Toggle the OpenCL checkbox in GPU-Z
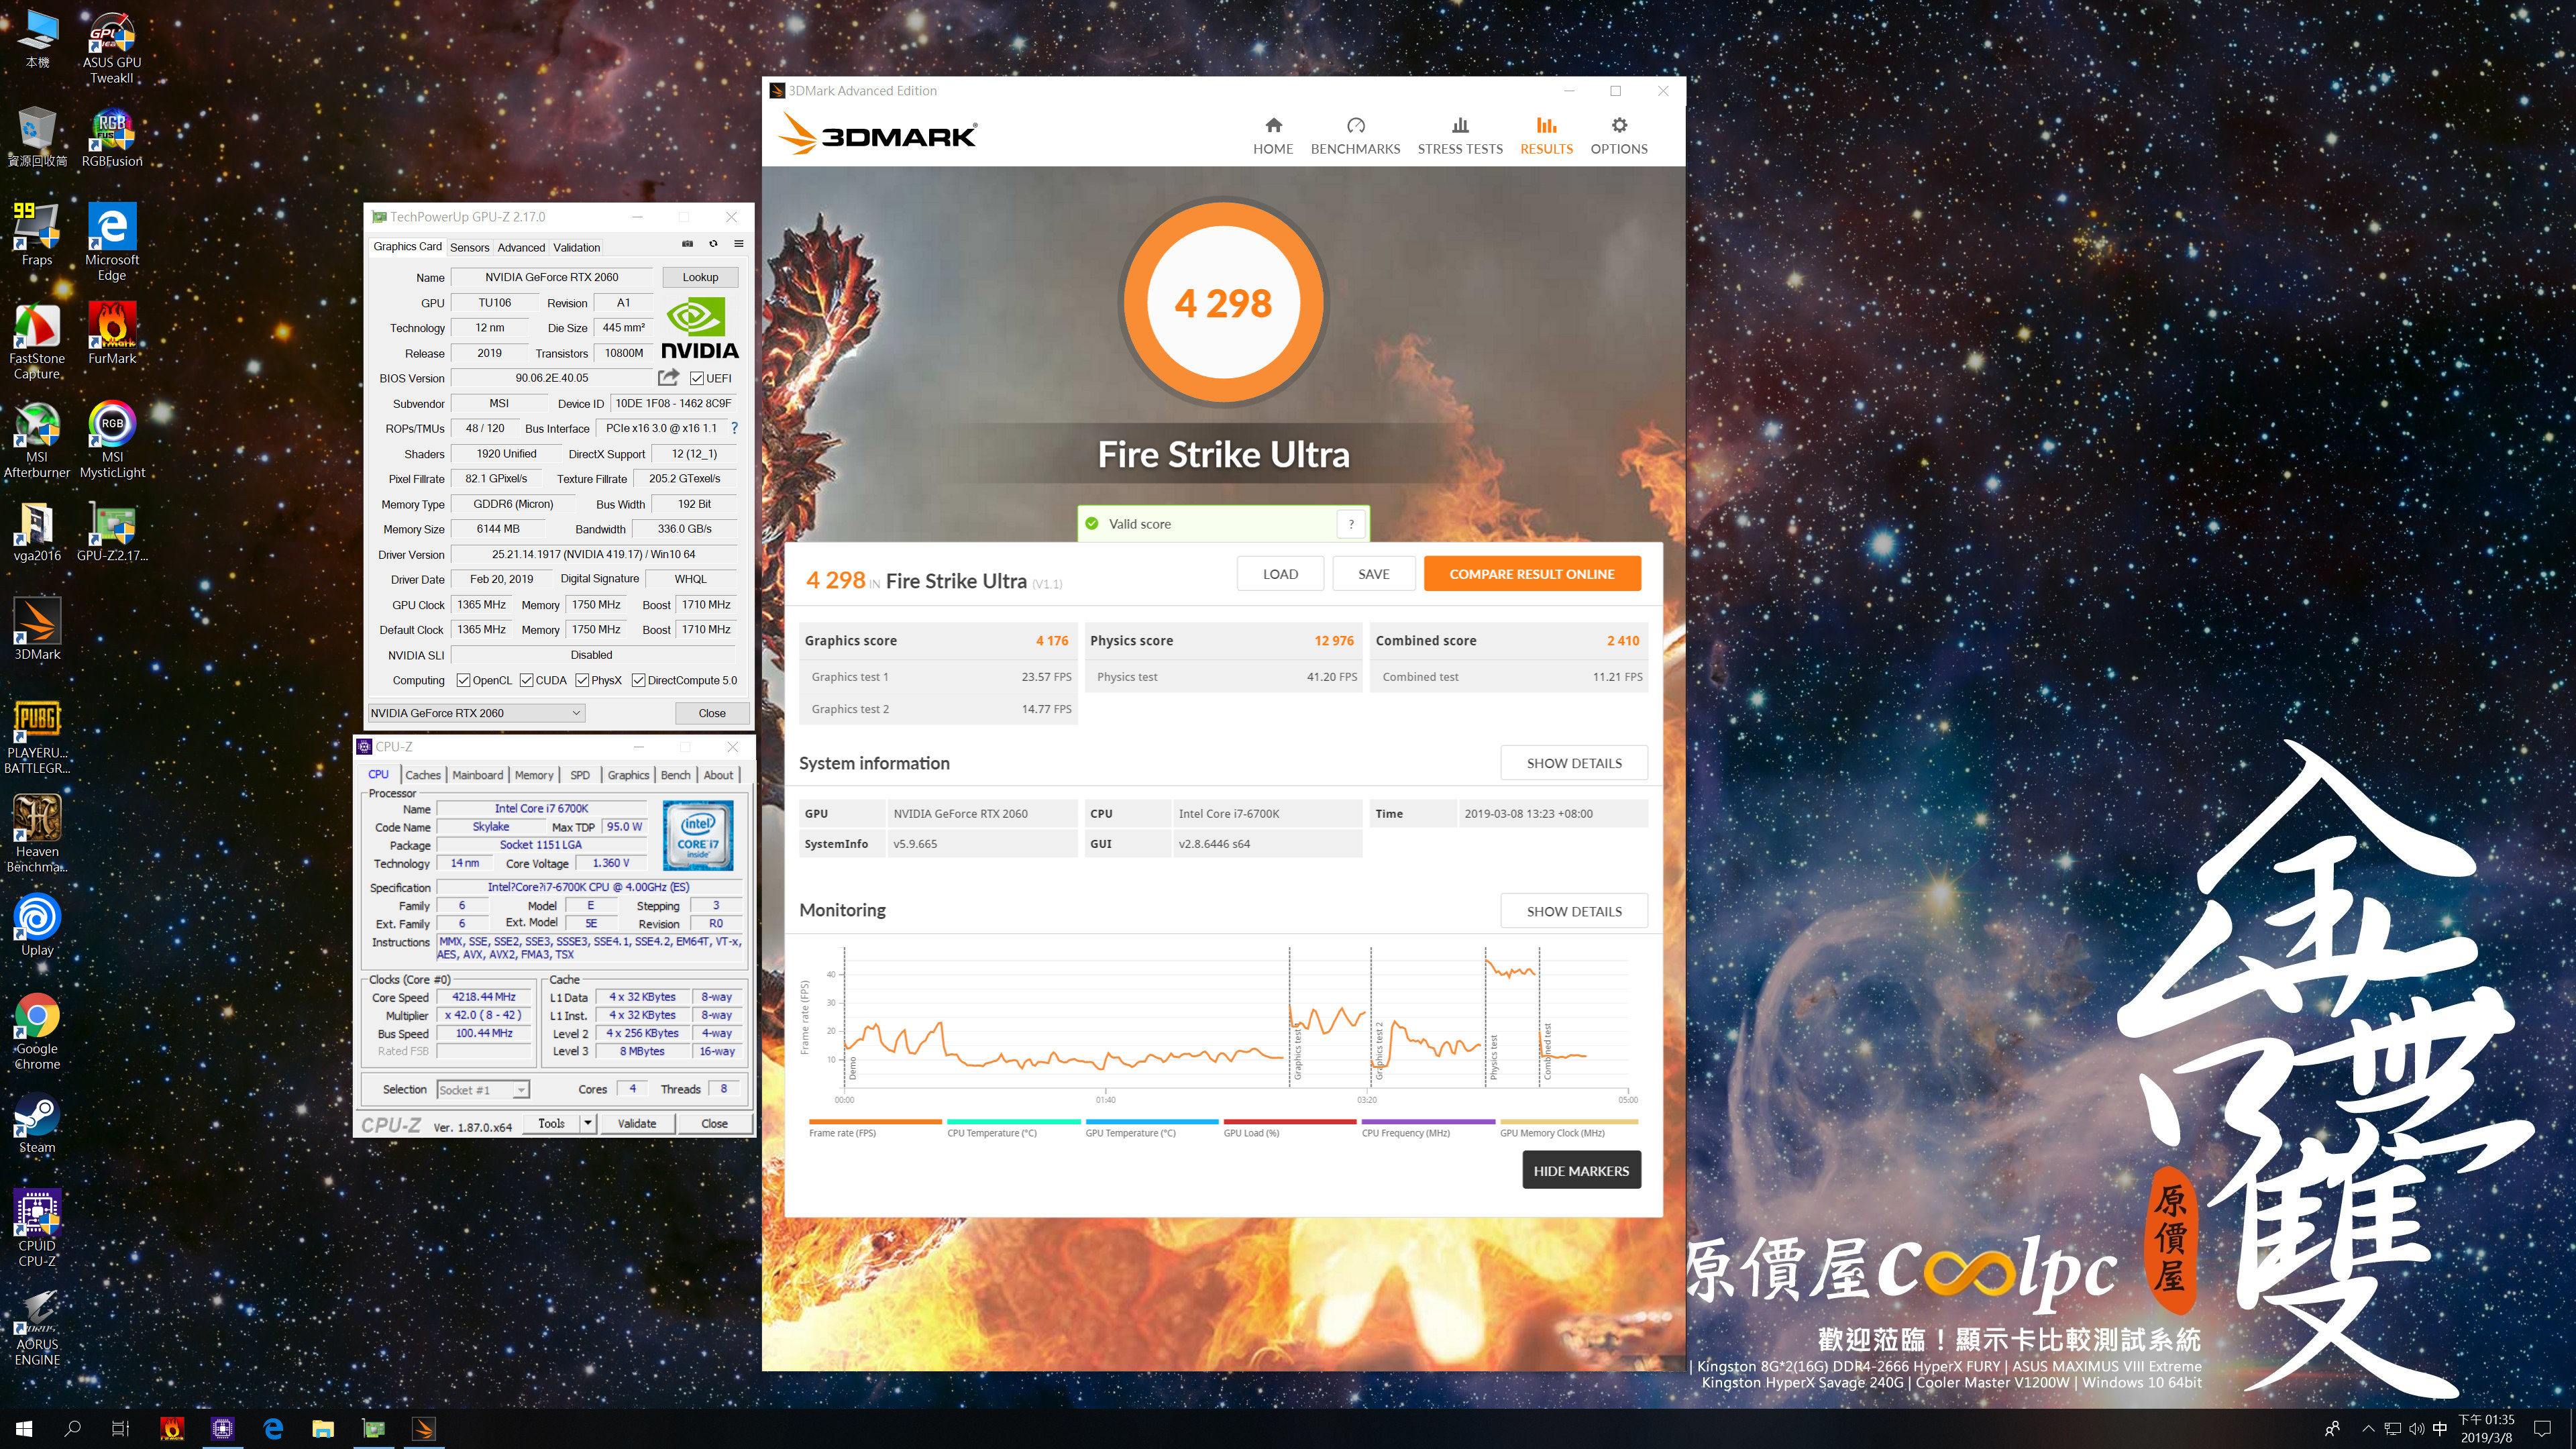2576x1449 pixels. coord(463,680)
